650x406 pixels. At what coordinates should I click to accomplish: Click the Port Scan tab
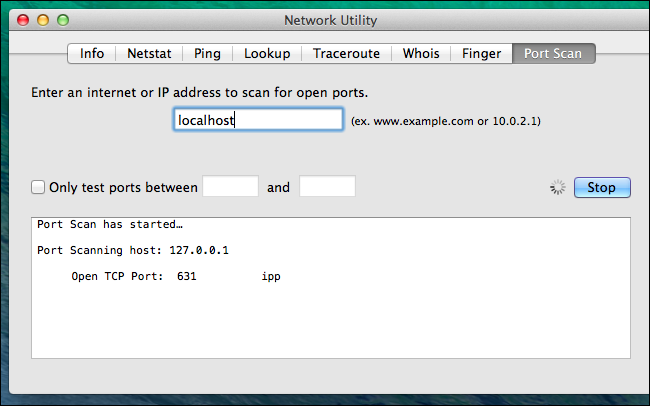click(554, 53)
